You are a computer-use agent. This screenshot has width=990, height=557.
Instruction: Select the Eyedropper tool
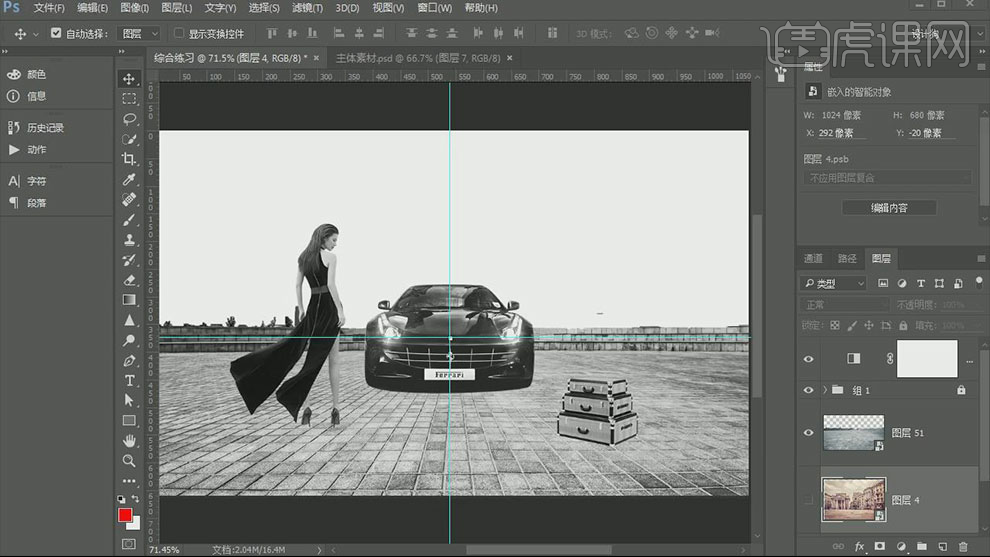(129, 180)
